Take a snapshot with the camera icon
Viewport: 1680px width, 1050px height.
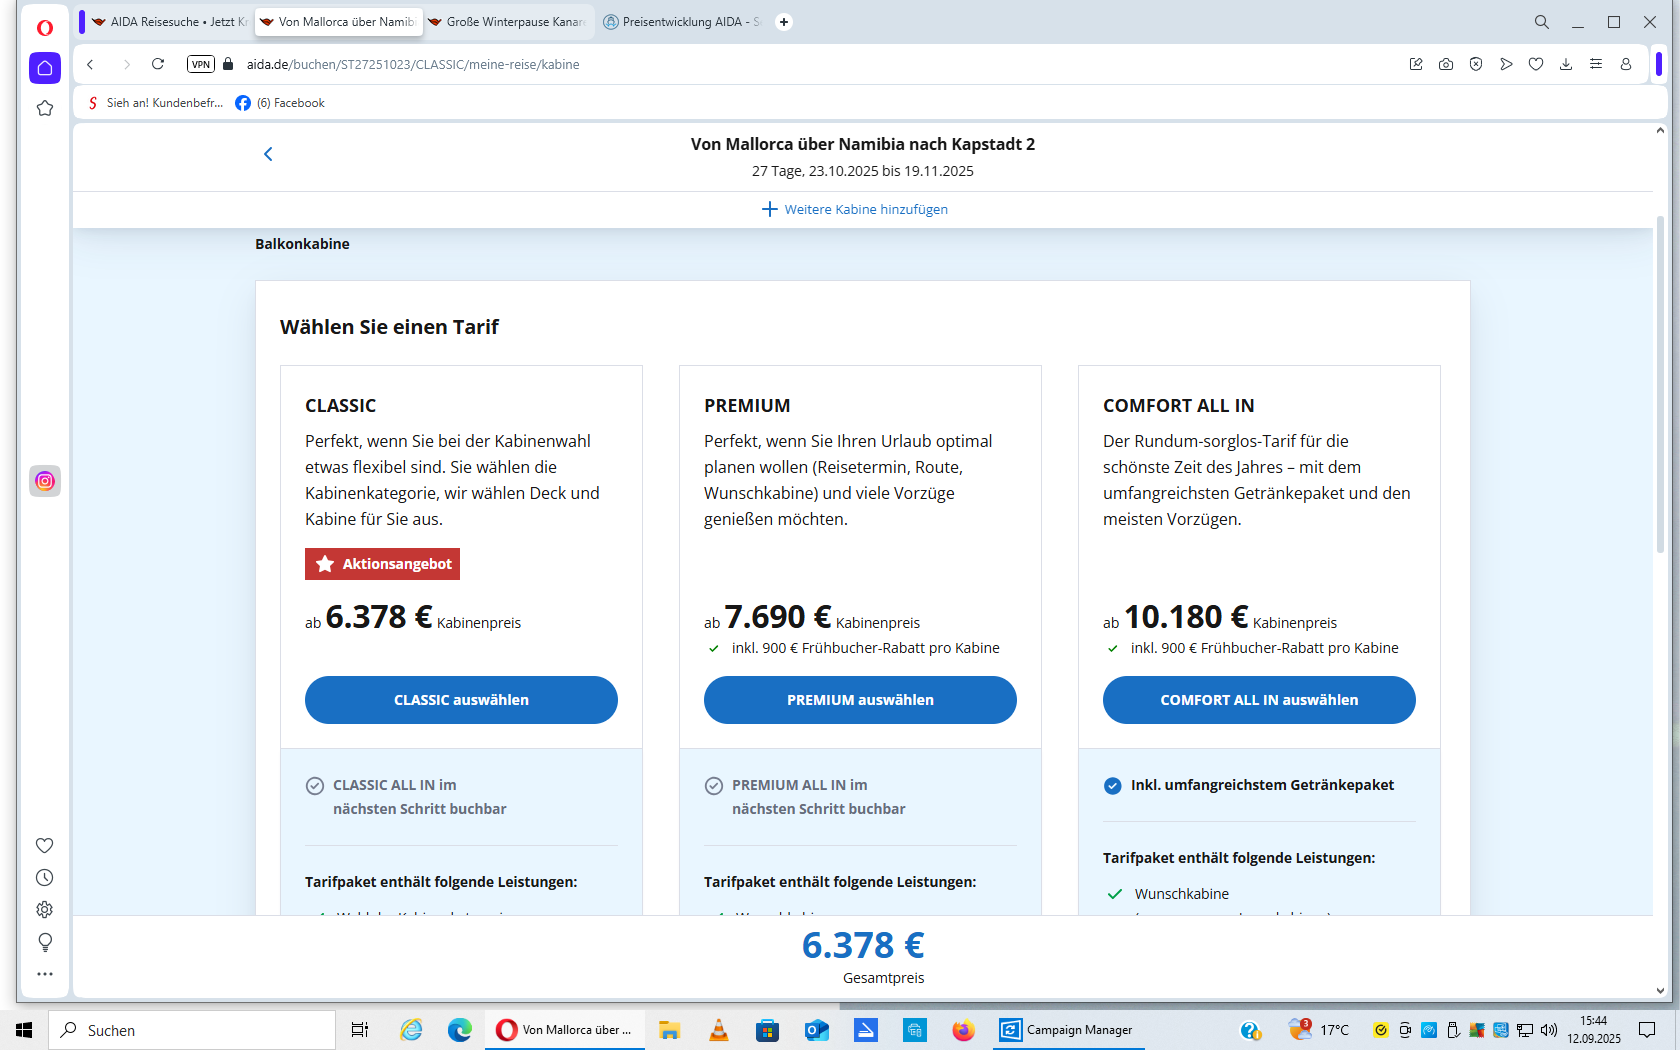click(x=1446, y=64)
